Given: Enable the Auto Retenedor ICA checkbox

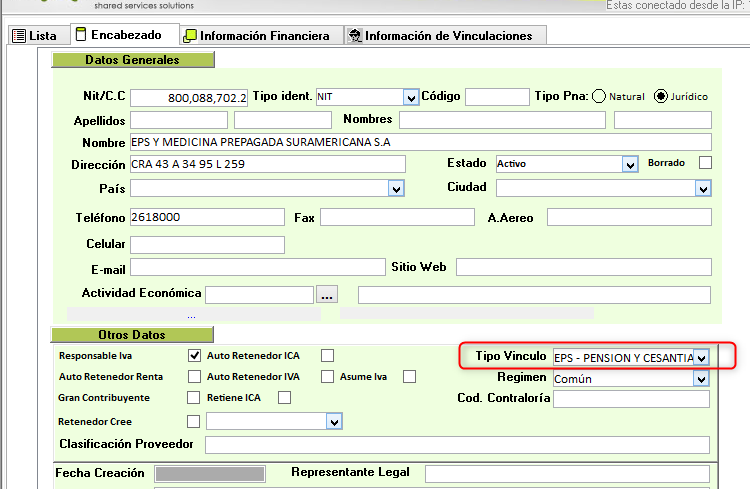Looking at the screenshot, I should [327, 356].
